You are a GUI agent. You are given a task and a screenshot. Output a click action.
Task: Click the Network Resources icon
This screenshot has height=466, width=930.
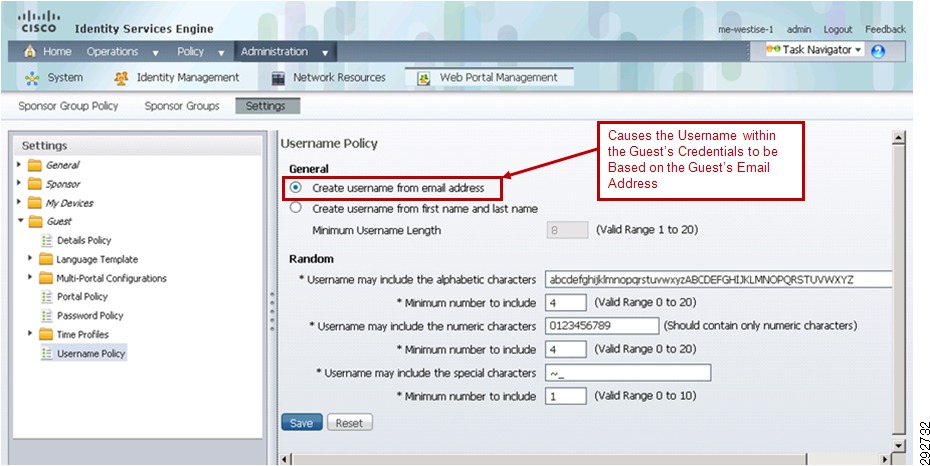click(278, 78)
